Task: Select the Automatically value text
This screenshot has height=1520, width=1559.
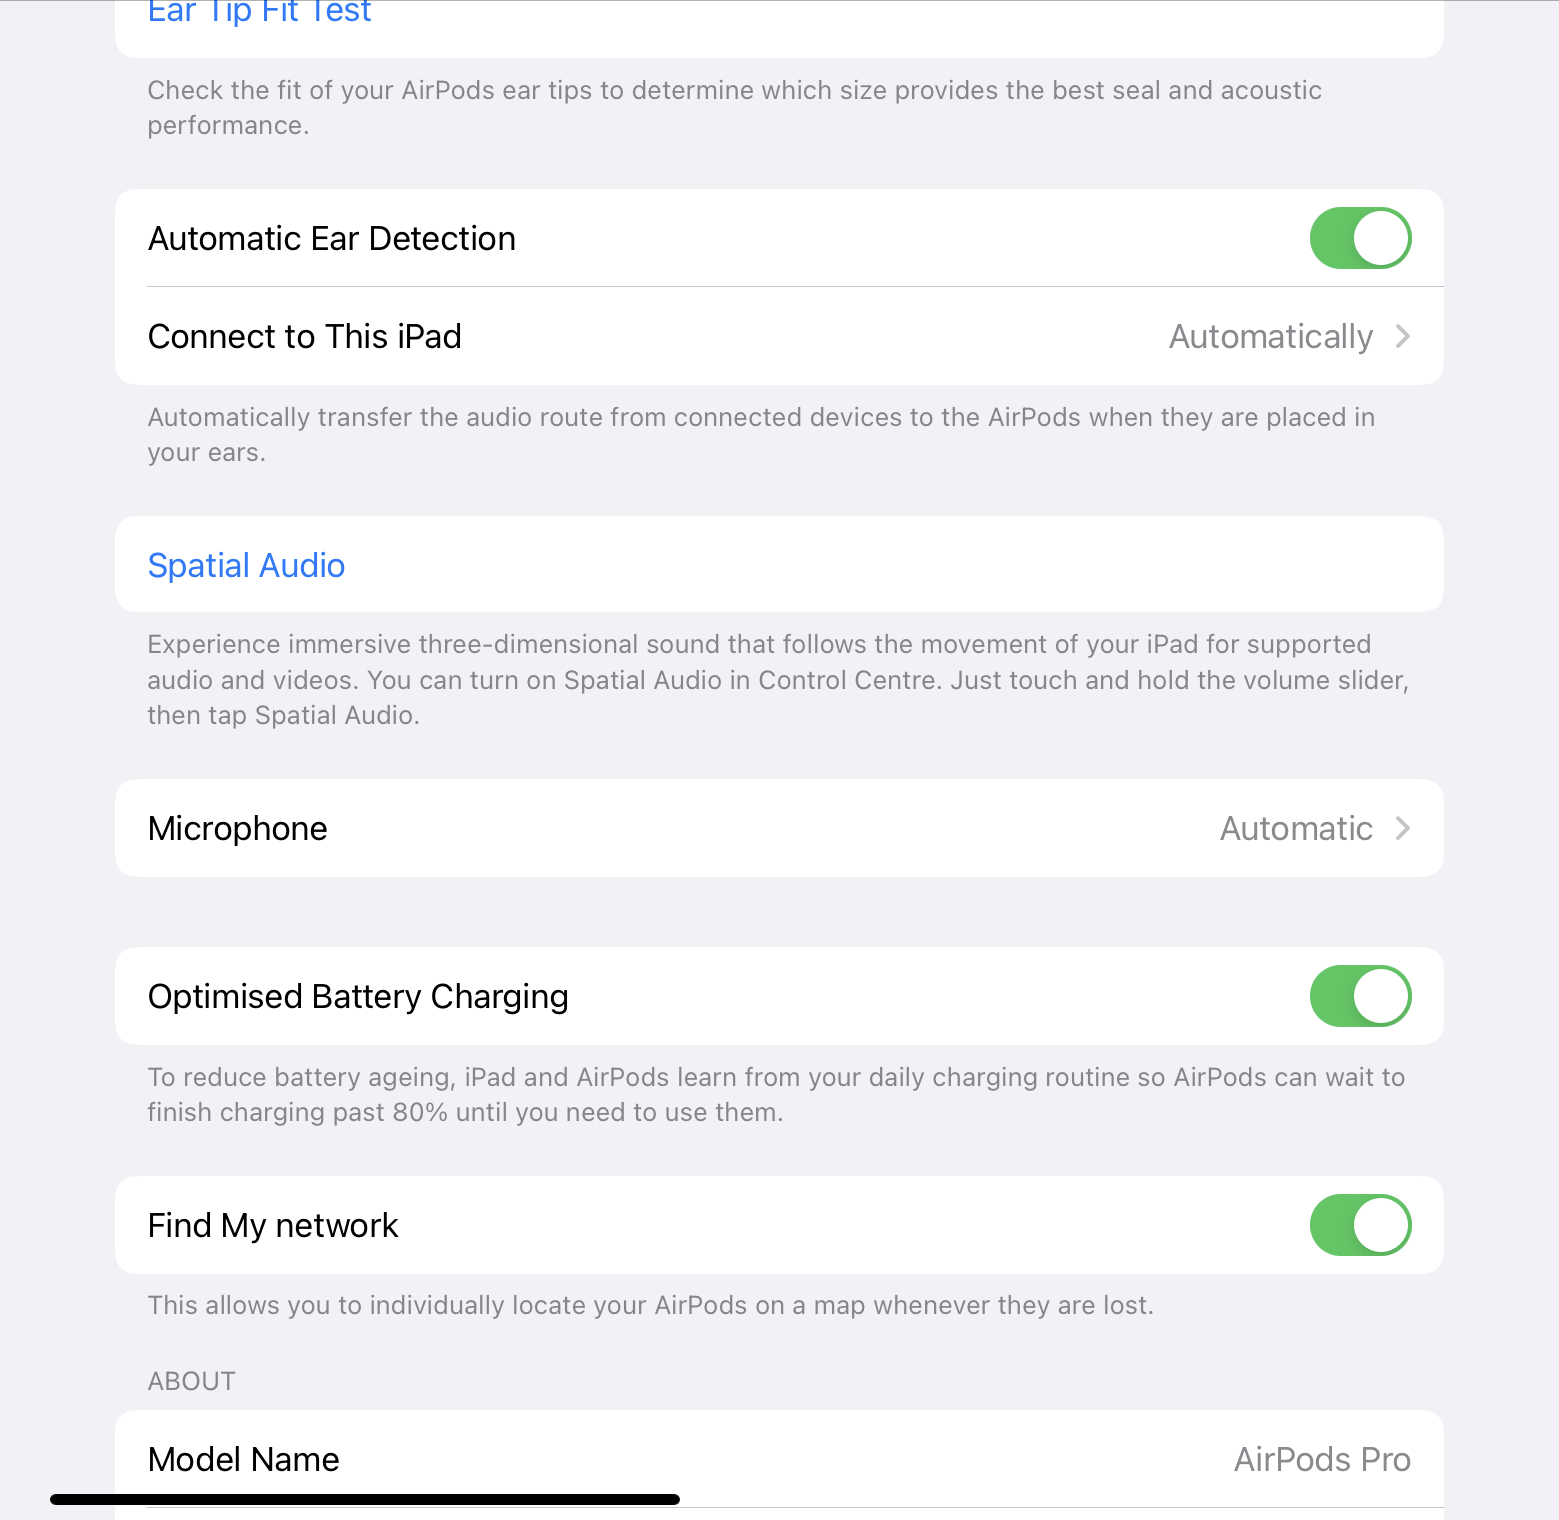Action: (1270, 337)
